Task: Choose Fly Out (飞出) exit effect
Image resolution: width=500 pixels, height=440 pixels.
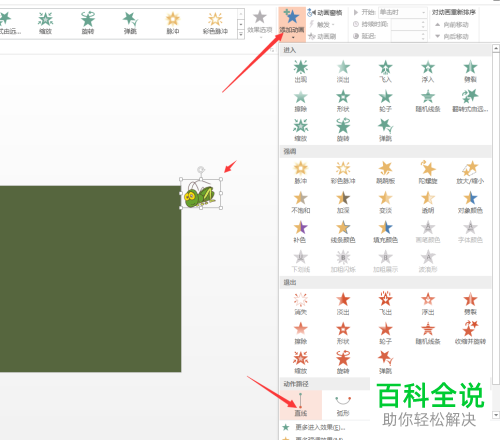Action: [385, 304]
